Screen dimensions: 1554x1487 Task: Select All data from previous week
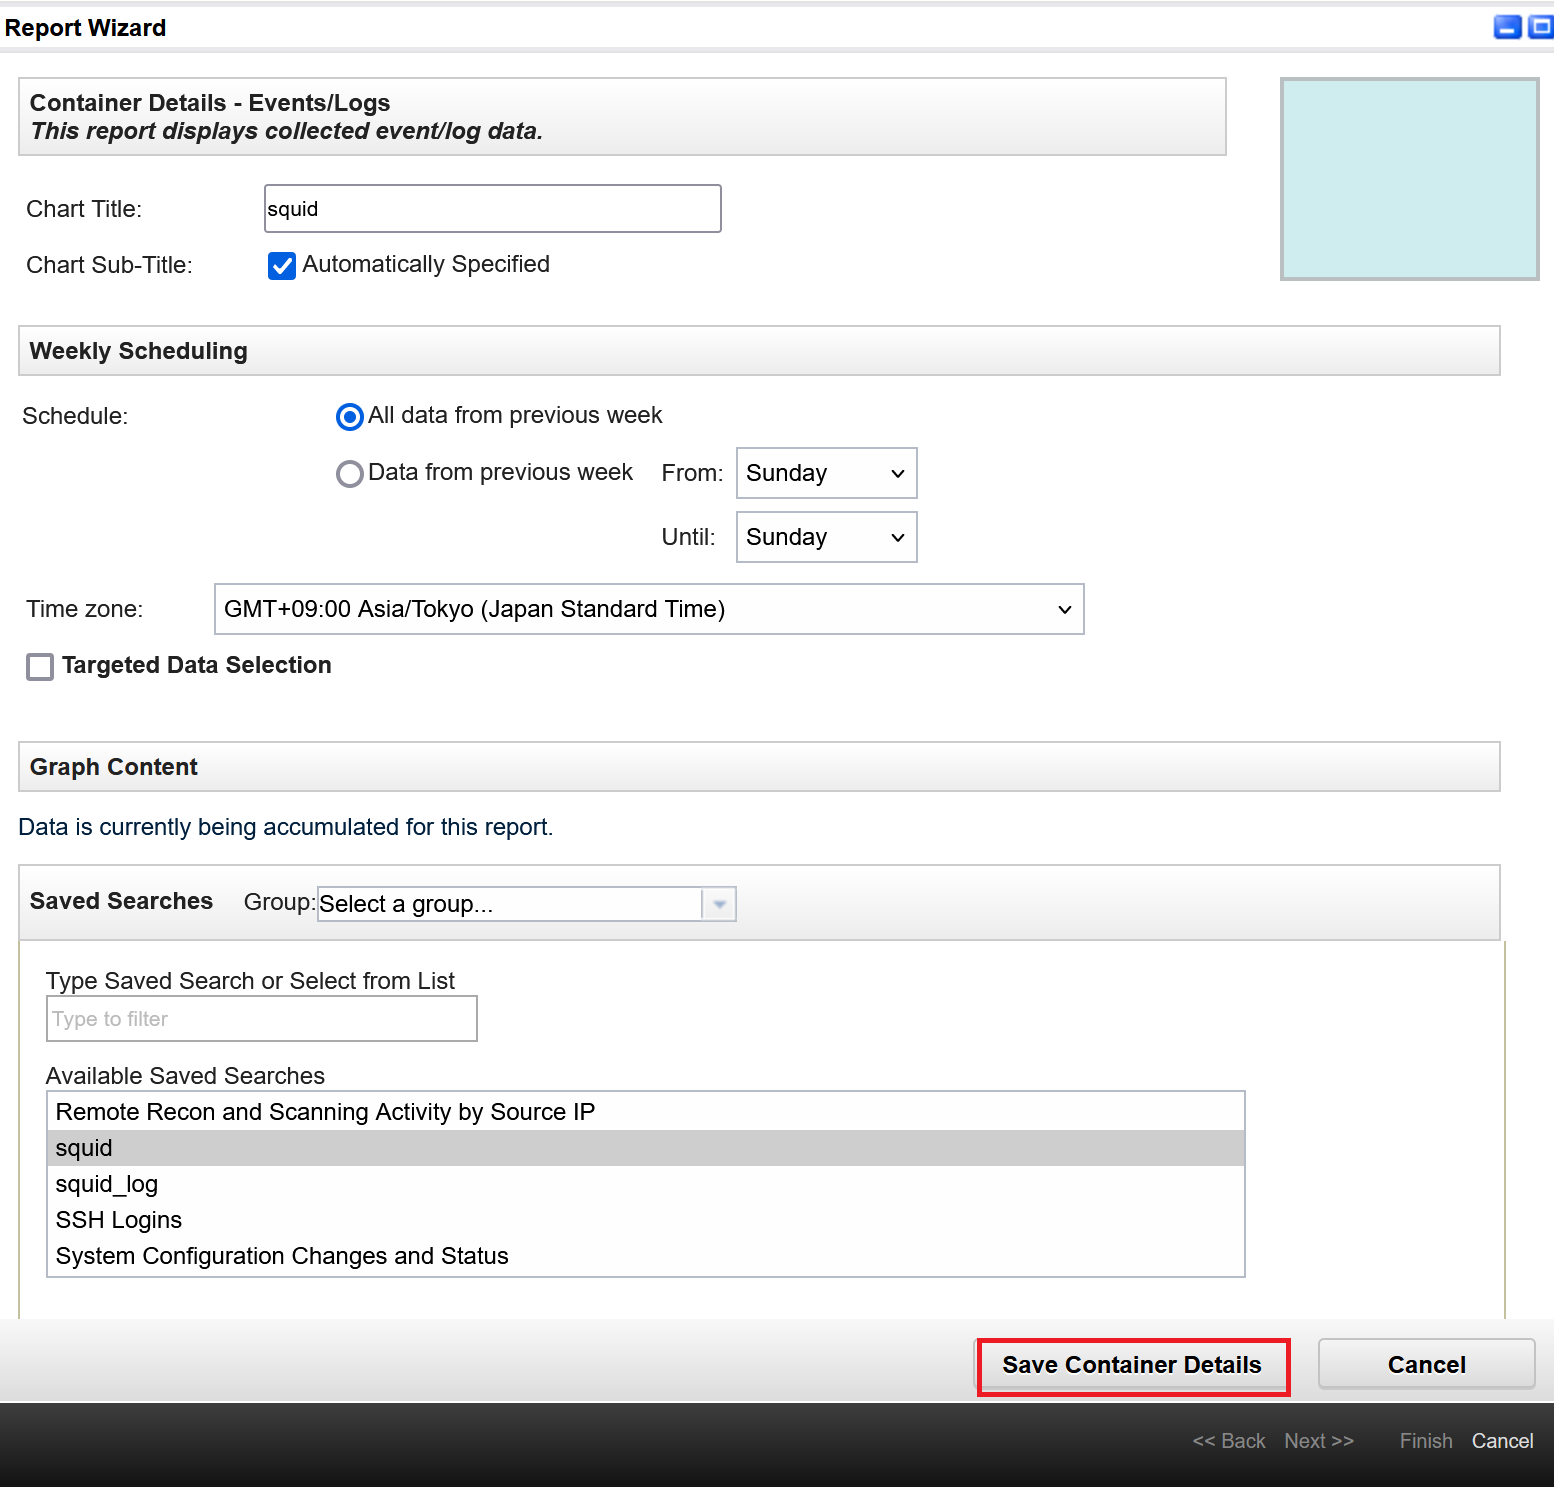[349, 416]
